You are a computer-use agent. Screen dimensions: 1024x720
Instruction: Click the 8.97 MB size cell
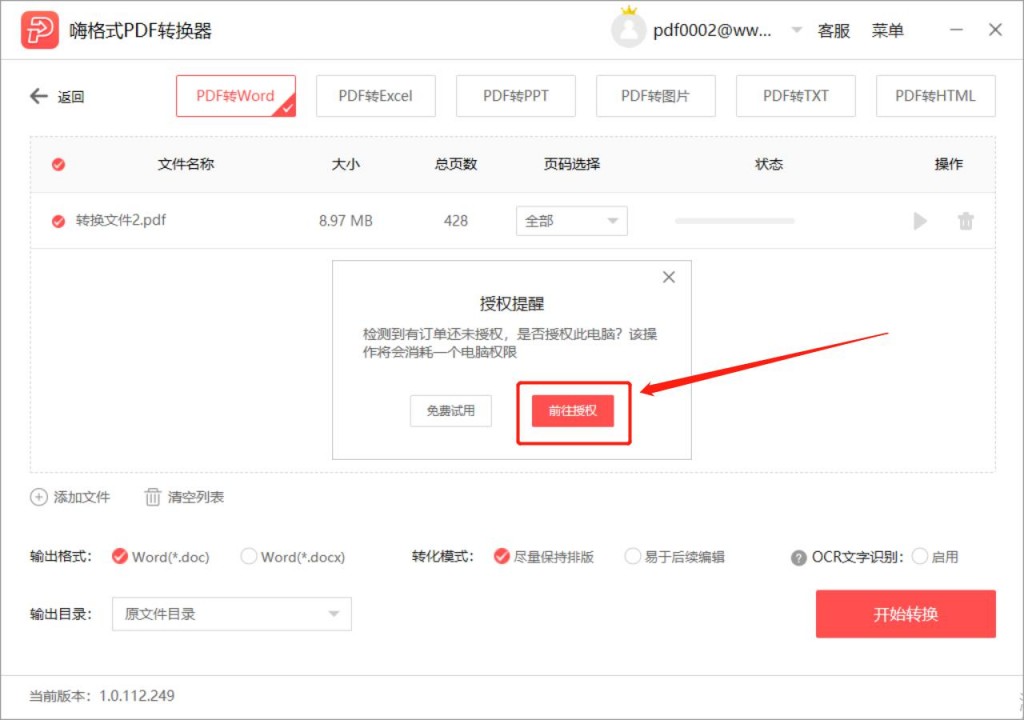click(x=345, y=221)
